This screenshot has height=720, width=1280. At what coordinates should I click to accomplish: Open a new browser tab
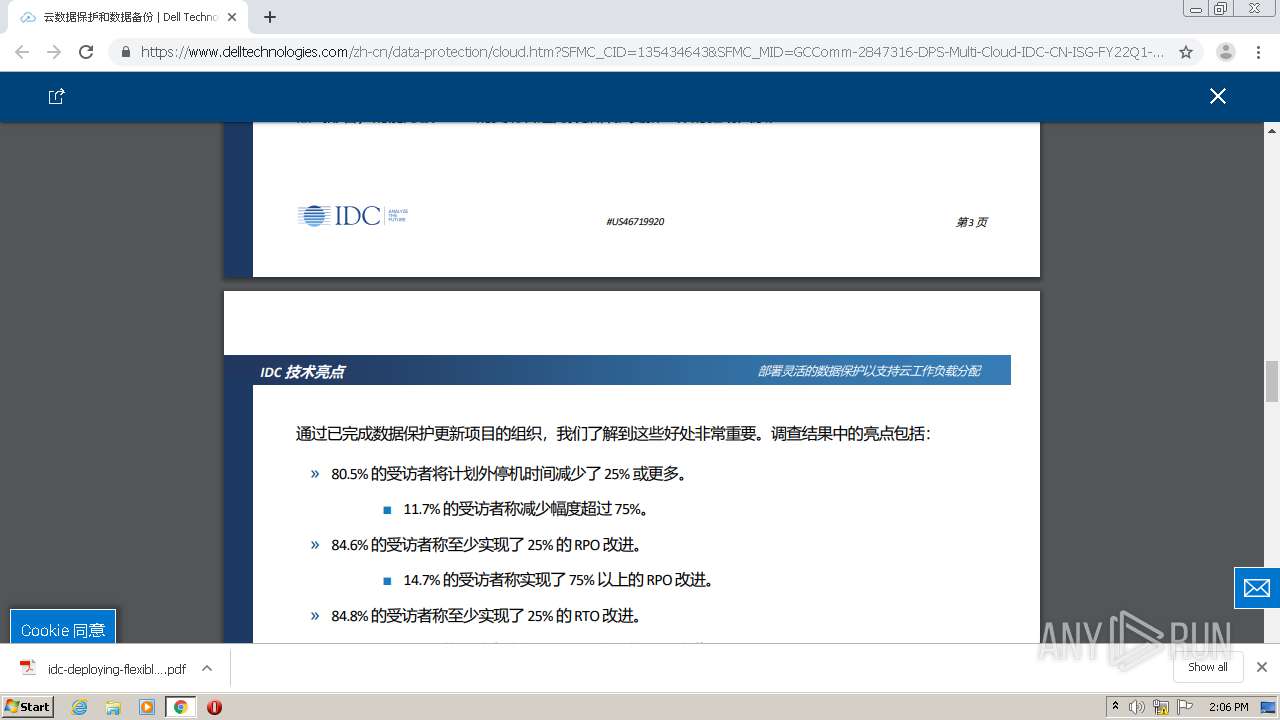pyautogui.click(x=270, y=17)
